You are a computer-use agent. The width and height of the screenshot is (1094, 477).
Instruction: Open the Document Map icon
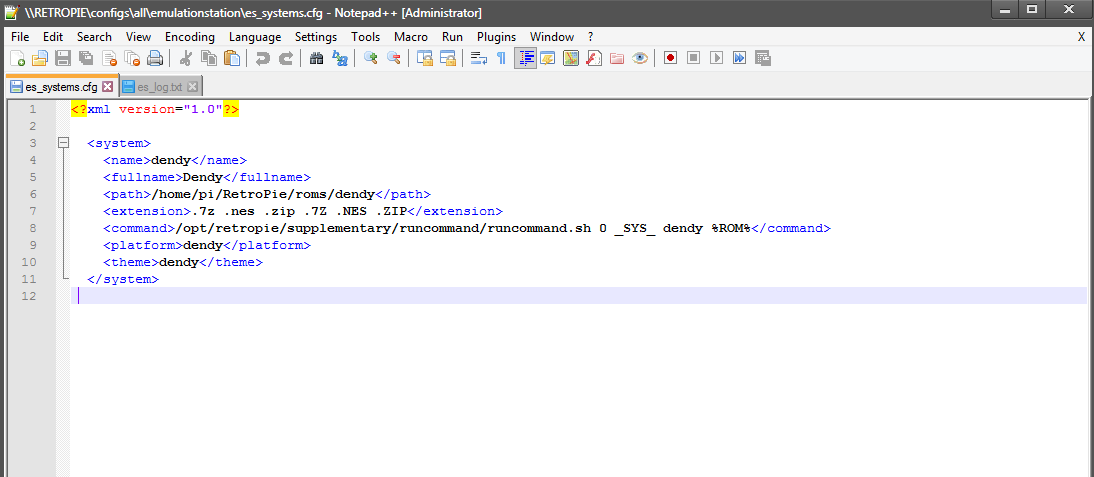tap(571, 59)
